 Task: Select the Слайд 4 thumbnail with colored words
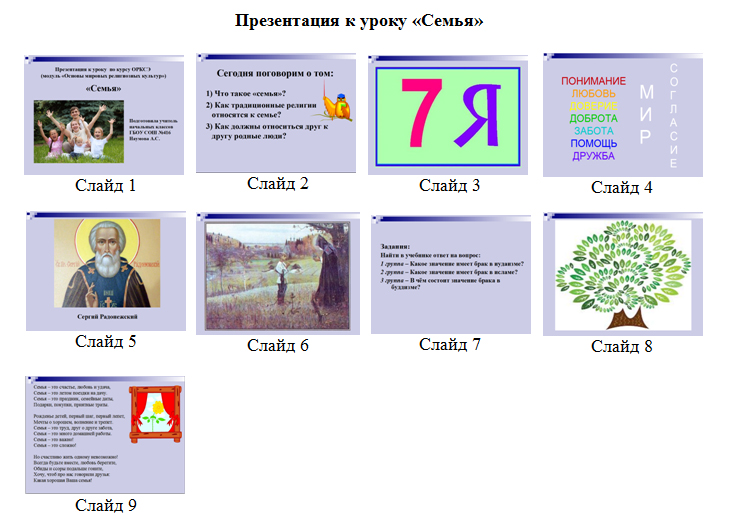click(x=623, y=115)
